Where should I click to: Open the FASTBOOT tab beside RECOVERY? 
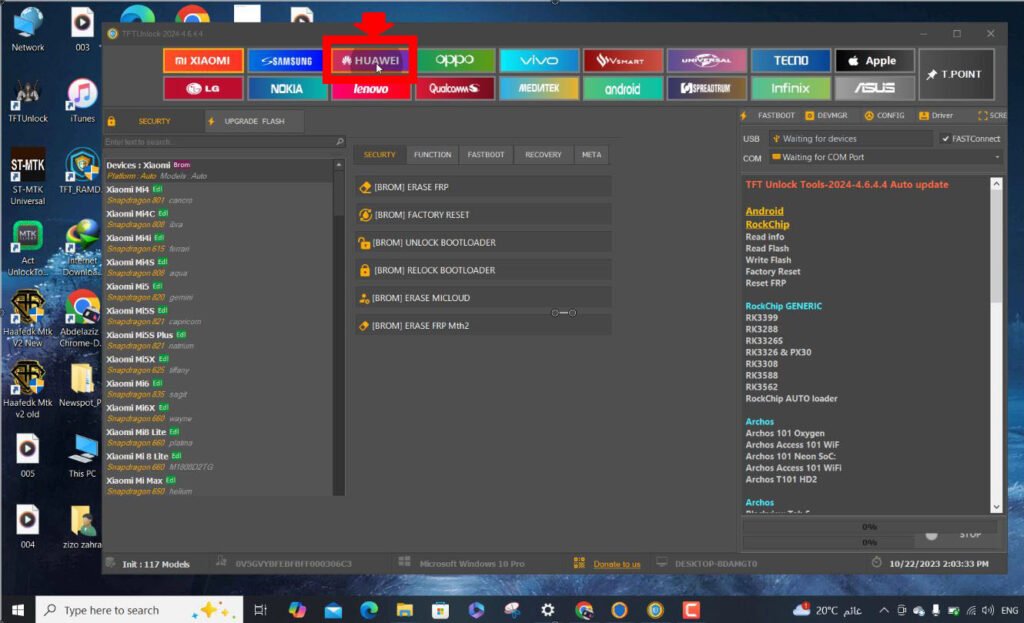pyautogui.click(x=486, y=155)
